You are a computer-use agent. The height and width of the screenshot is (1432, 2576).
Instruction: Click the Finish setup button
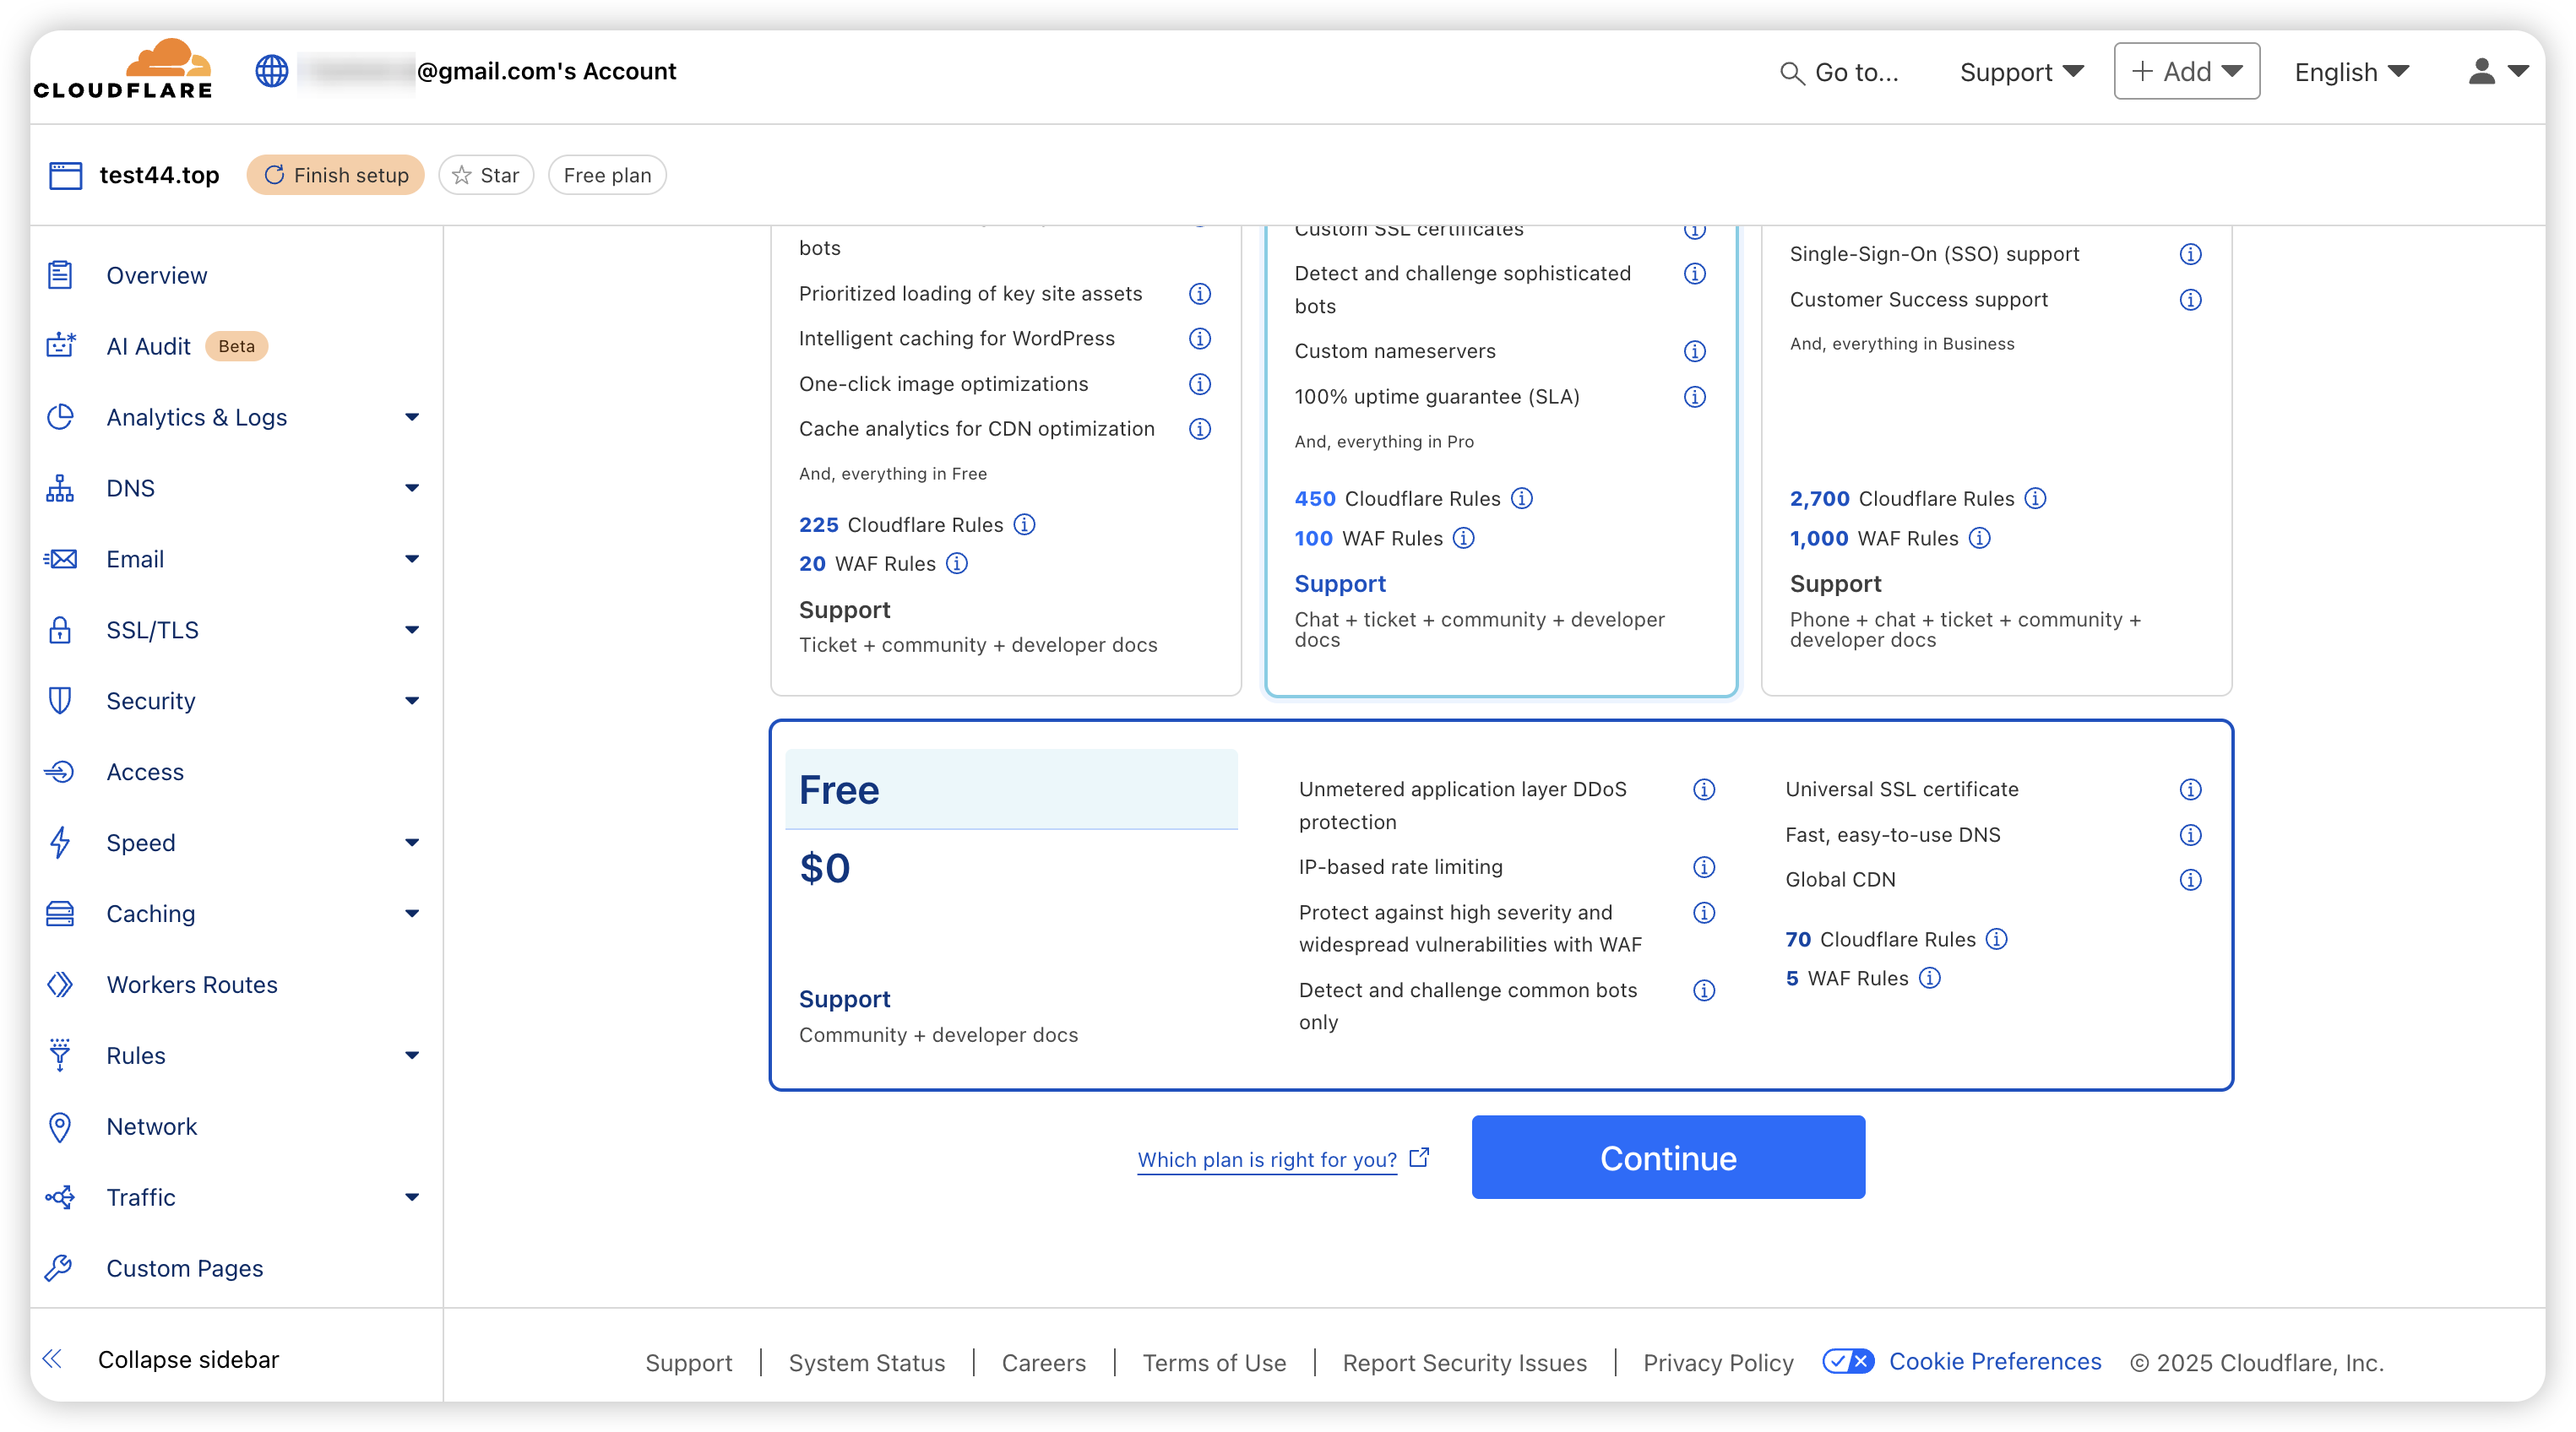[x=336, y=175]
